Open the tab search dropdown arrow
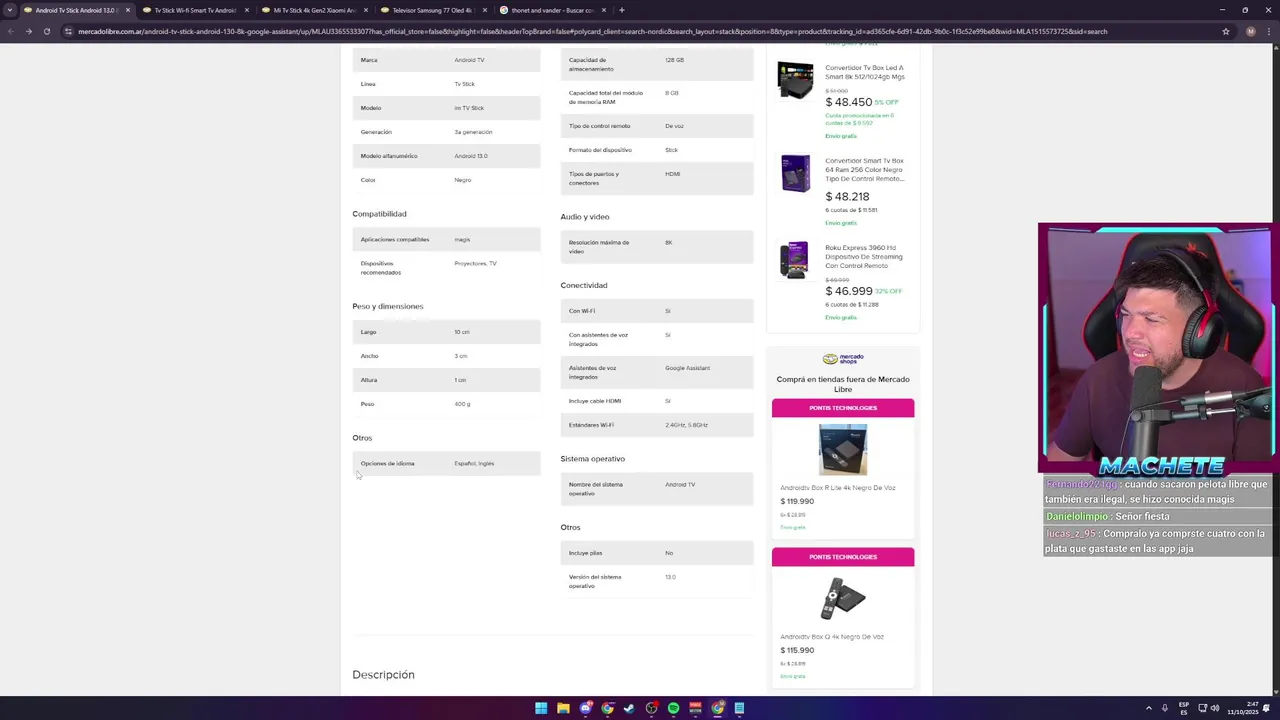1280x720 pixels. [x=9, y=10]
